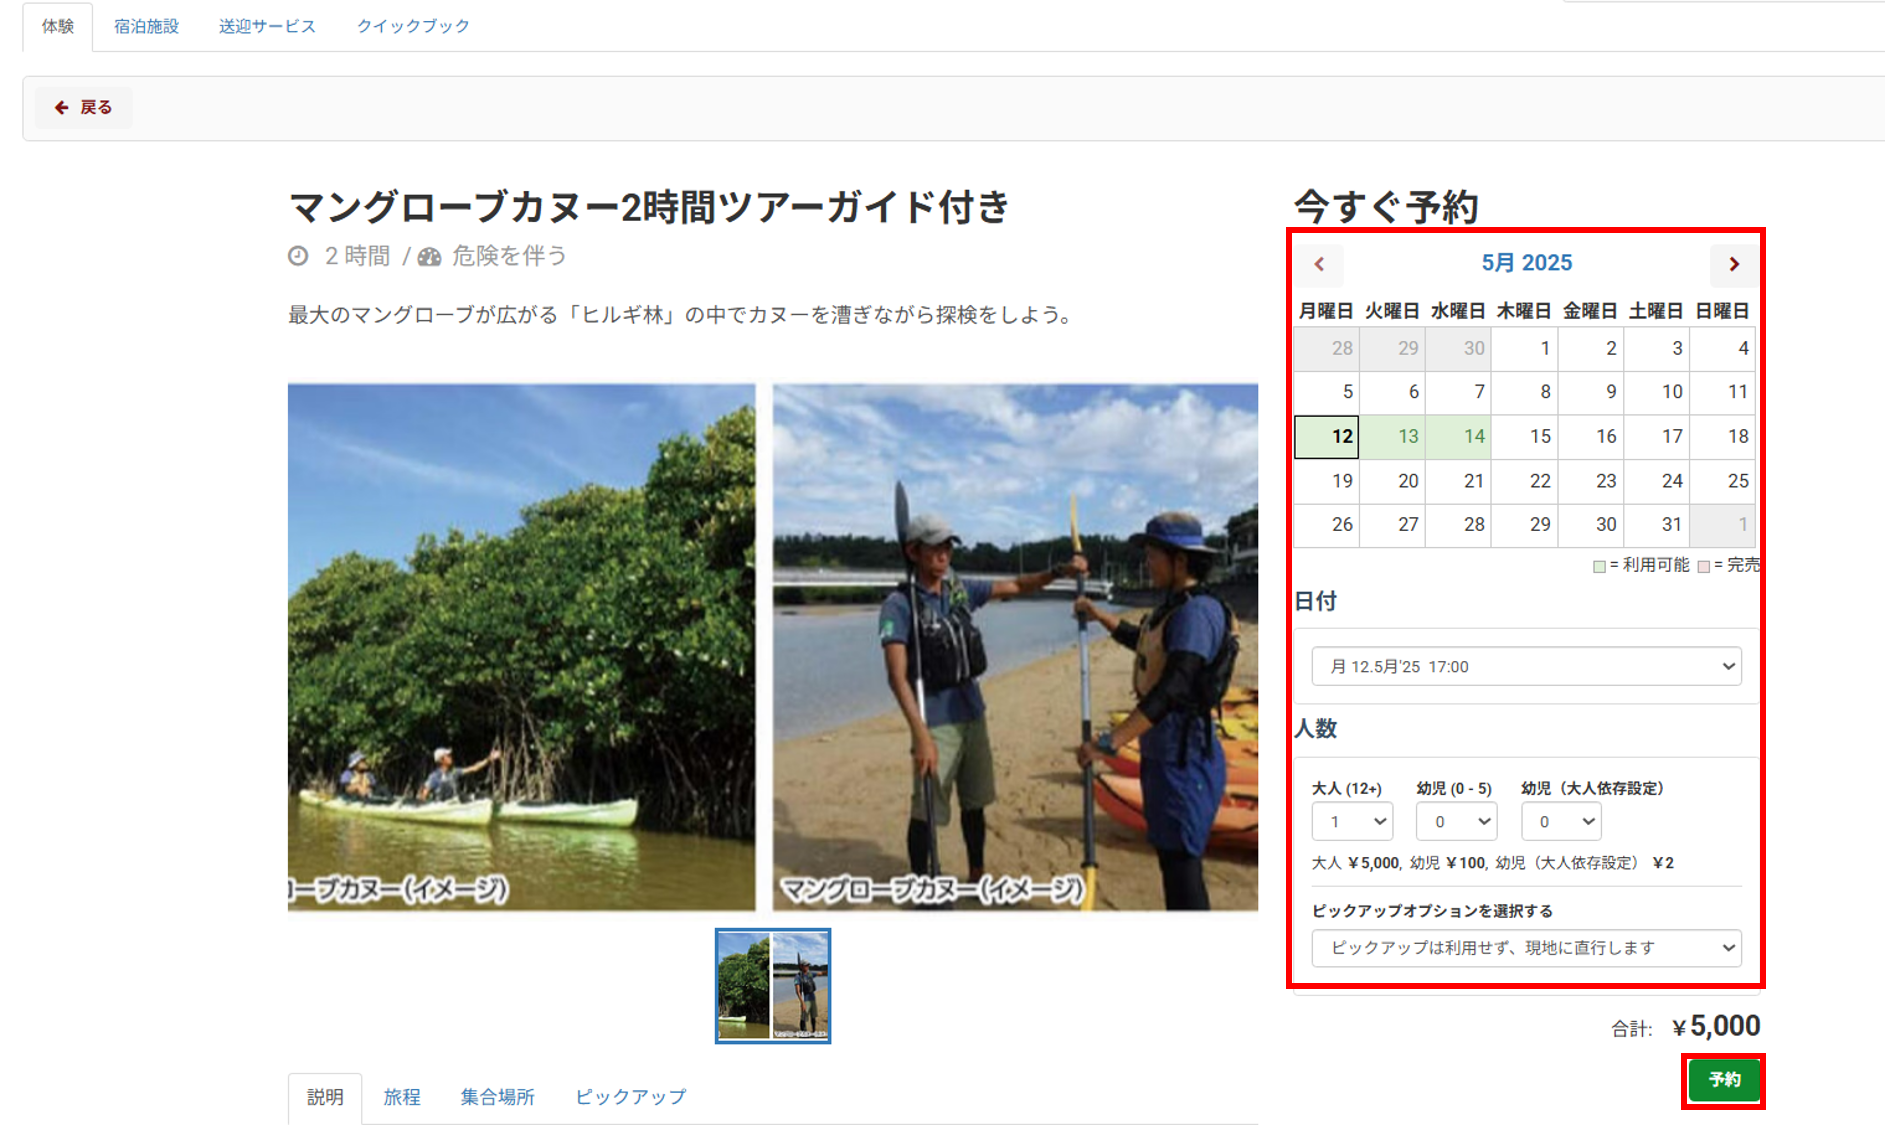Select date 26 in the Monday column

click(1327, 525)
